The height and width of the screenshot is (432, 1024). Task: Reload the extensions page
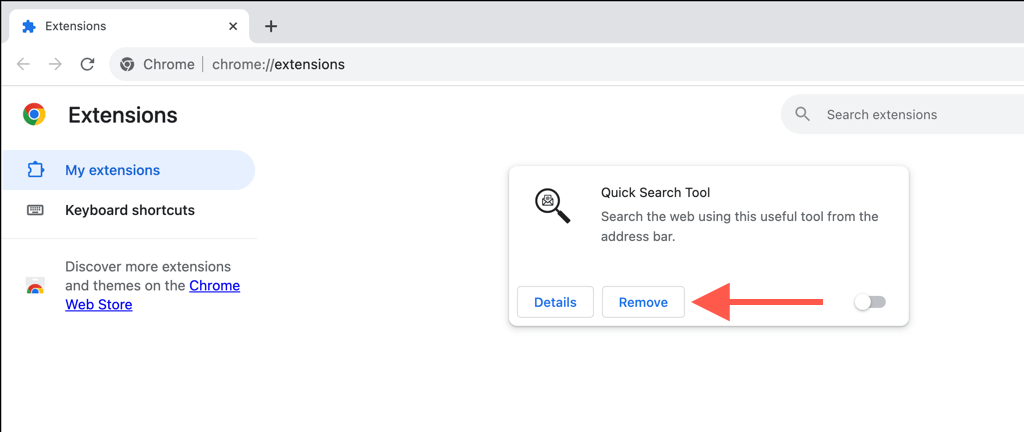[87, 64]
